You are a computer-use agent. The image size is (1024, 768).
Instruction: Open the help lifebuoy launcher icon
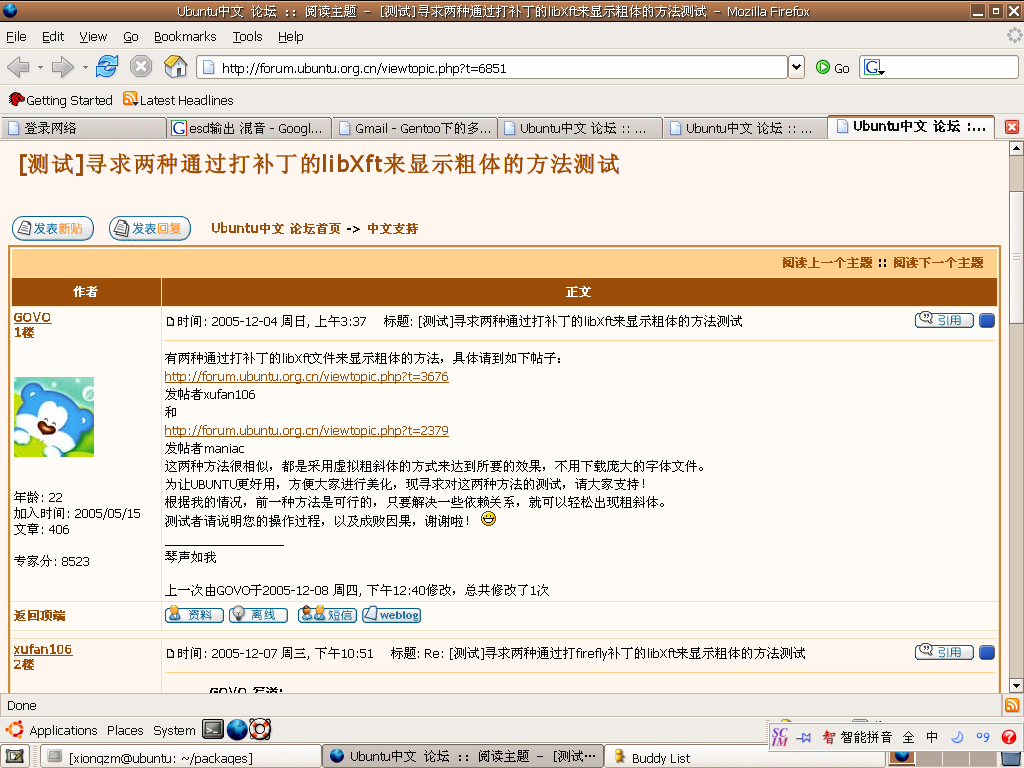[260, 729]
